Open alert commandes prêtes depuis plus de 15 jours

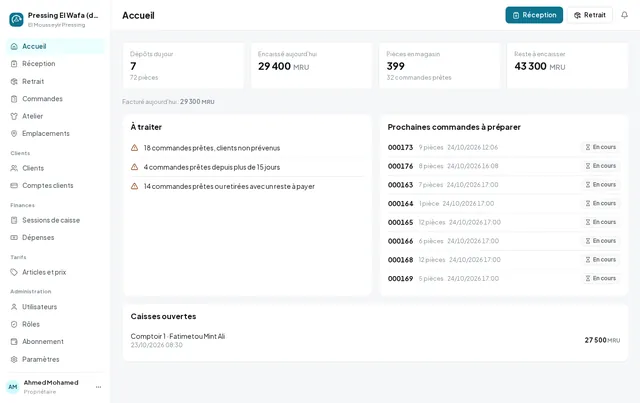(247, 167)
